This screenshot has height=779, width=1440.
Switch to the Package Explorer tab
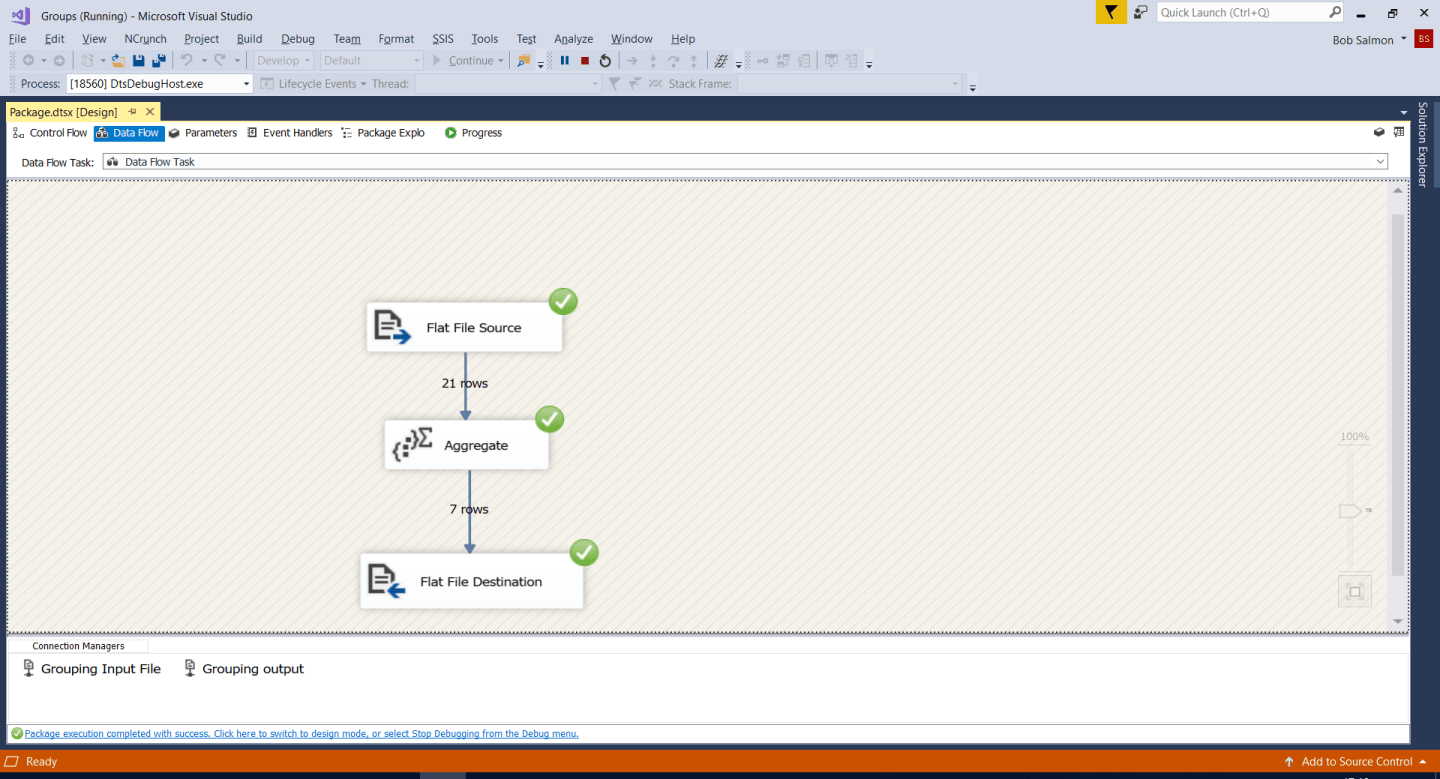tap(383, 132)
